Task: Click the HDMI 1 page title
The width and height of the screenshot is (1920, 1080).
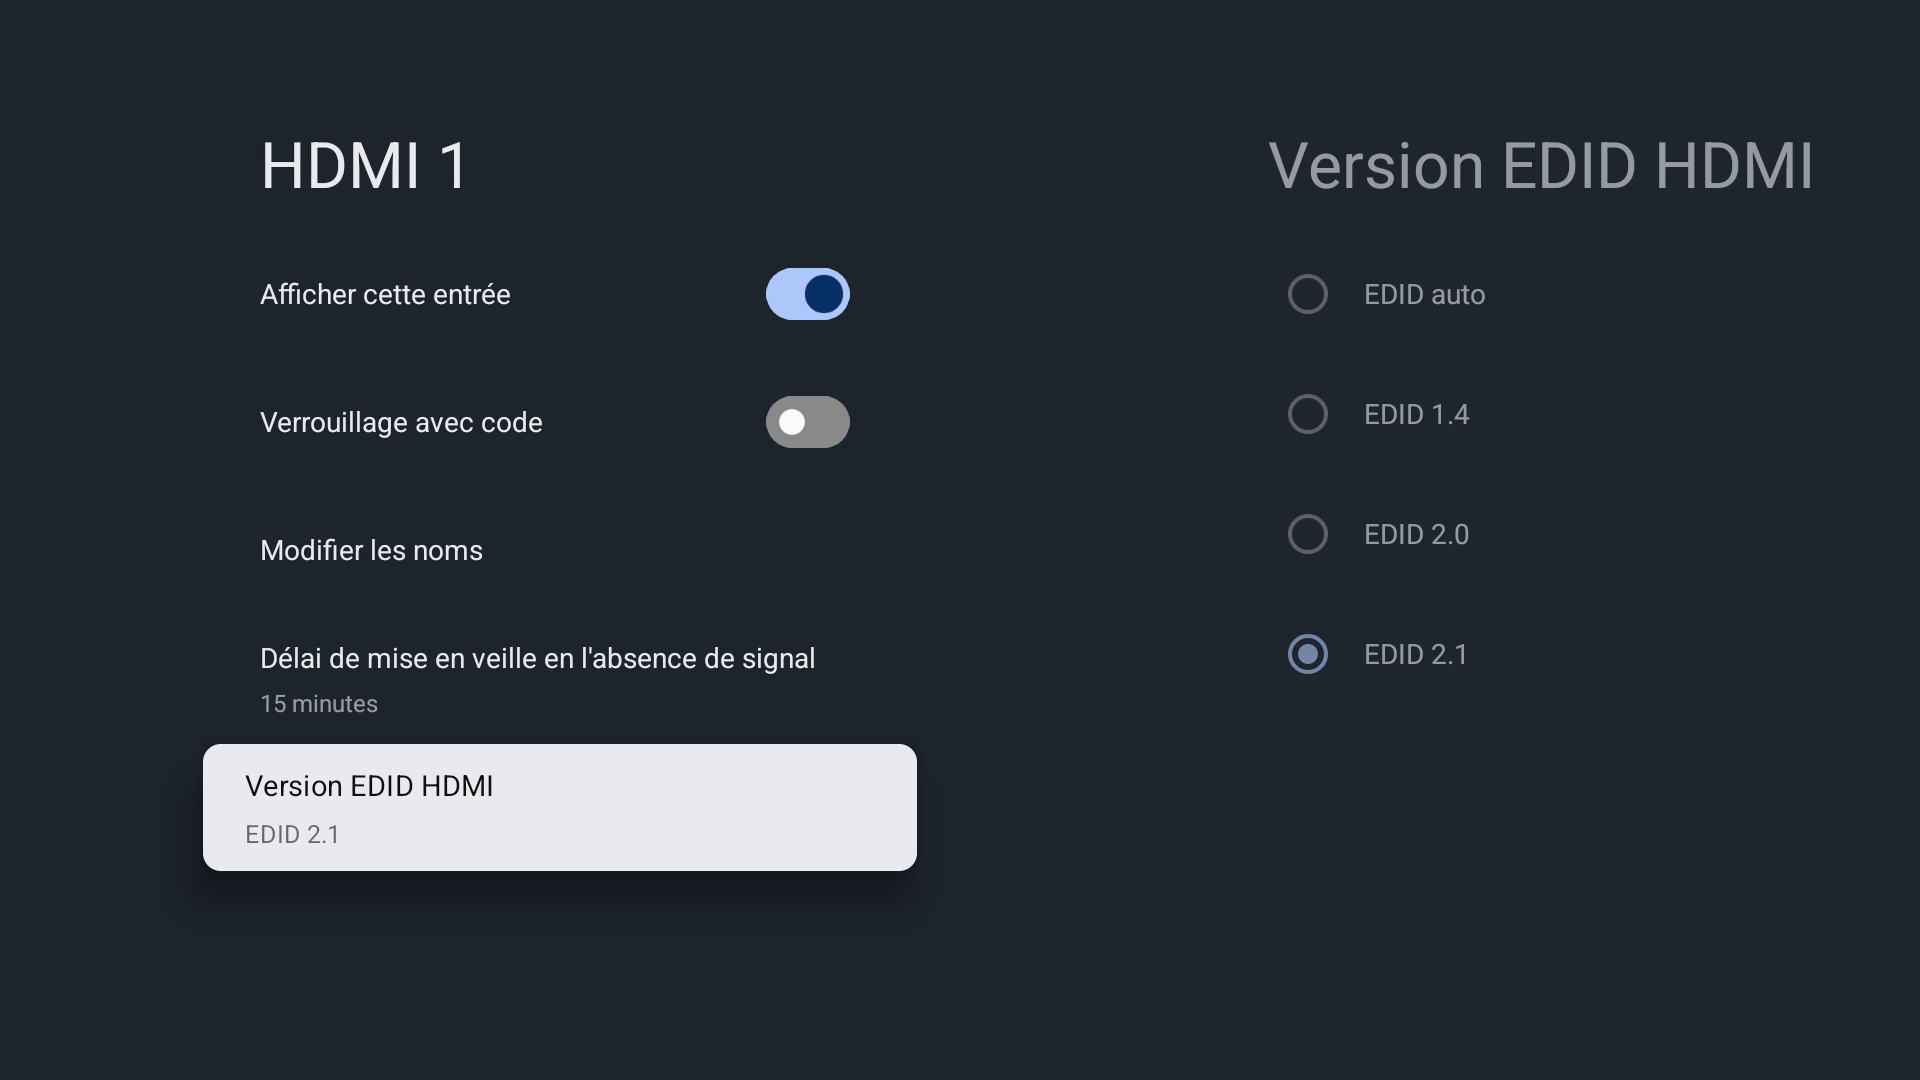Action: click(364, 166)
